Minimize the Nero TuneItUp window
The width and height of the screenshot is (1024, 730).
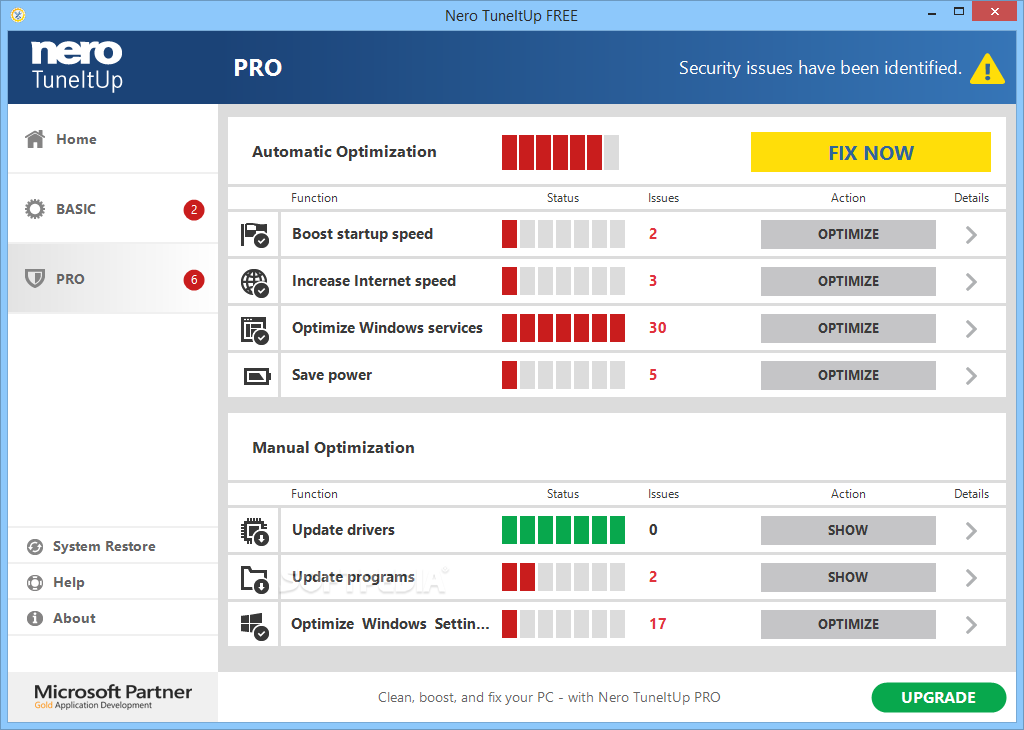932,12
